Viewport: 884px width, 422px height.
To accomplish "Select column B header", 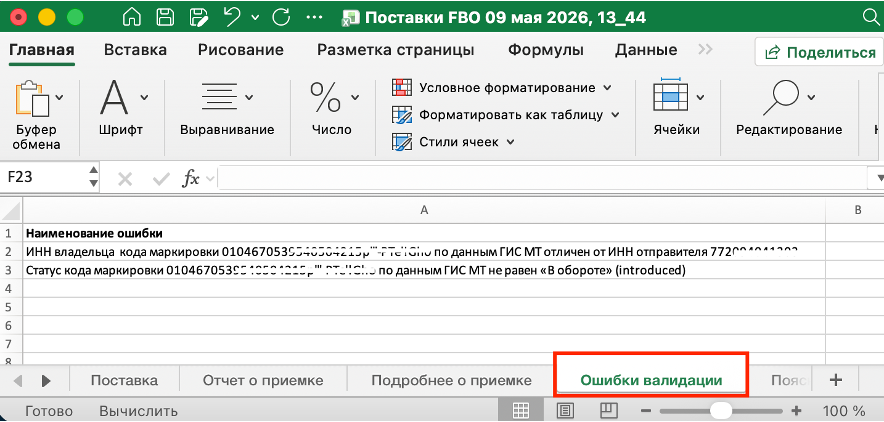I will 855,210.
